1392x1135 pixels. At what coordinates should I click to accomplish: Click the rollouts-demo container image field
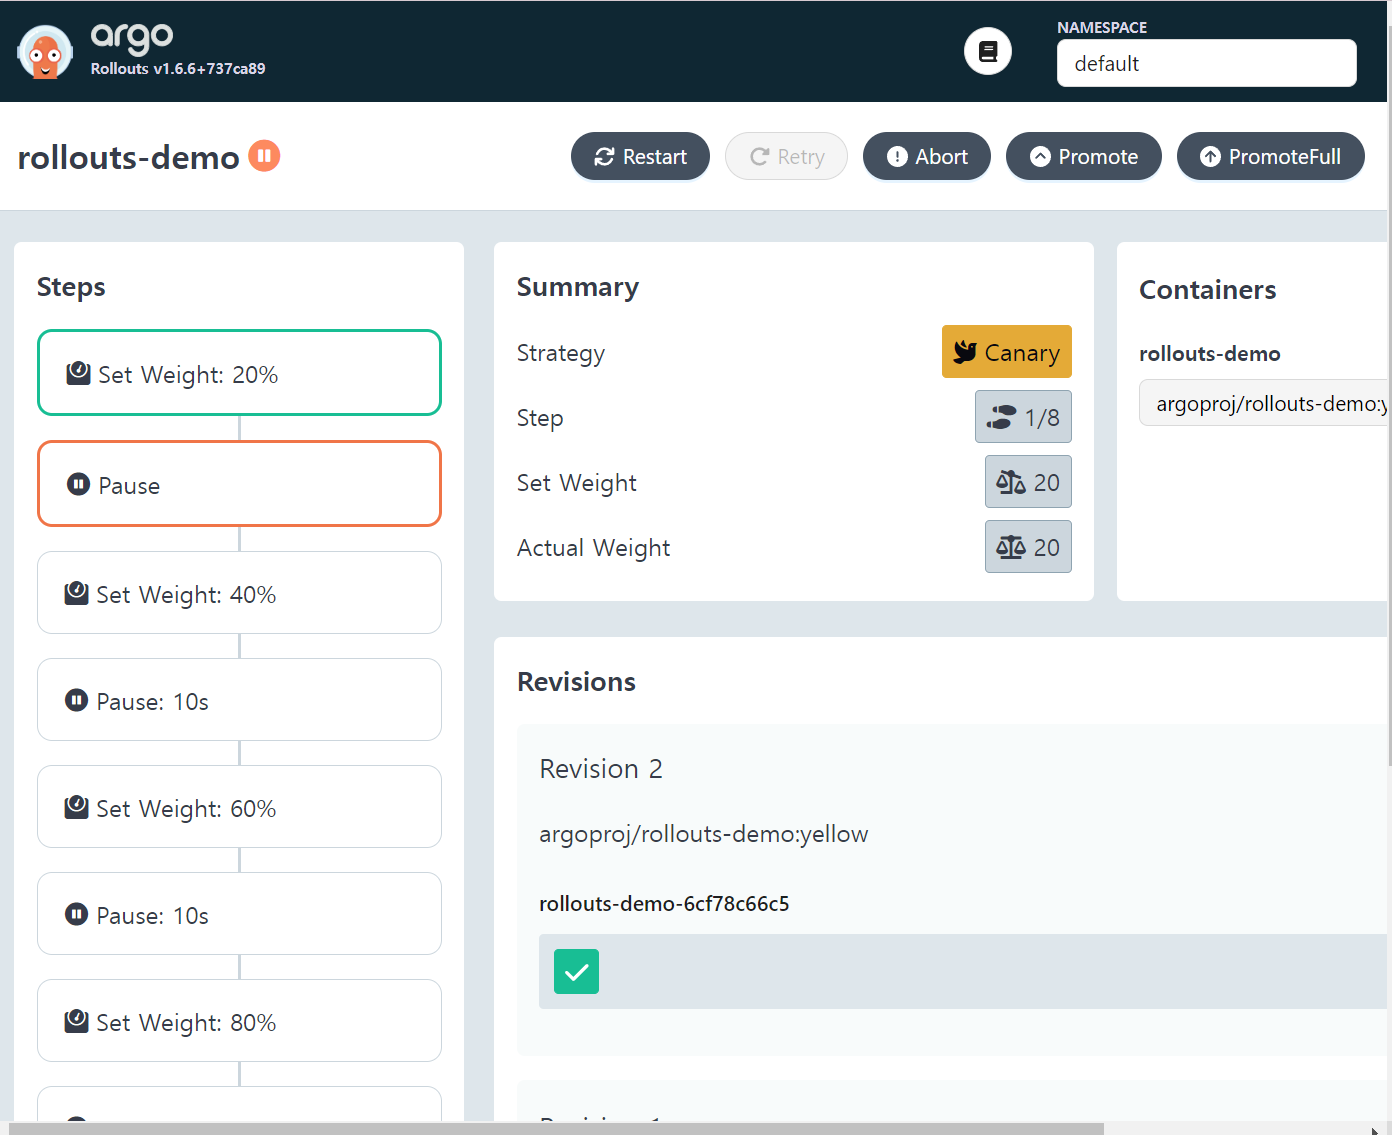coord(1264,403)
